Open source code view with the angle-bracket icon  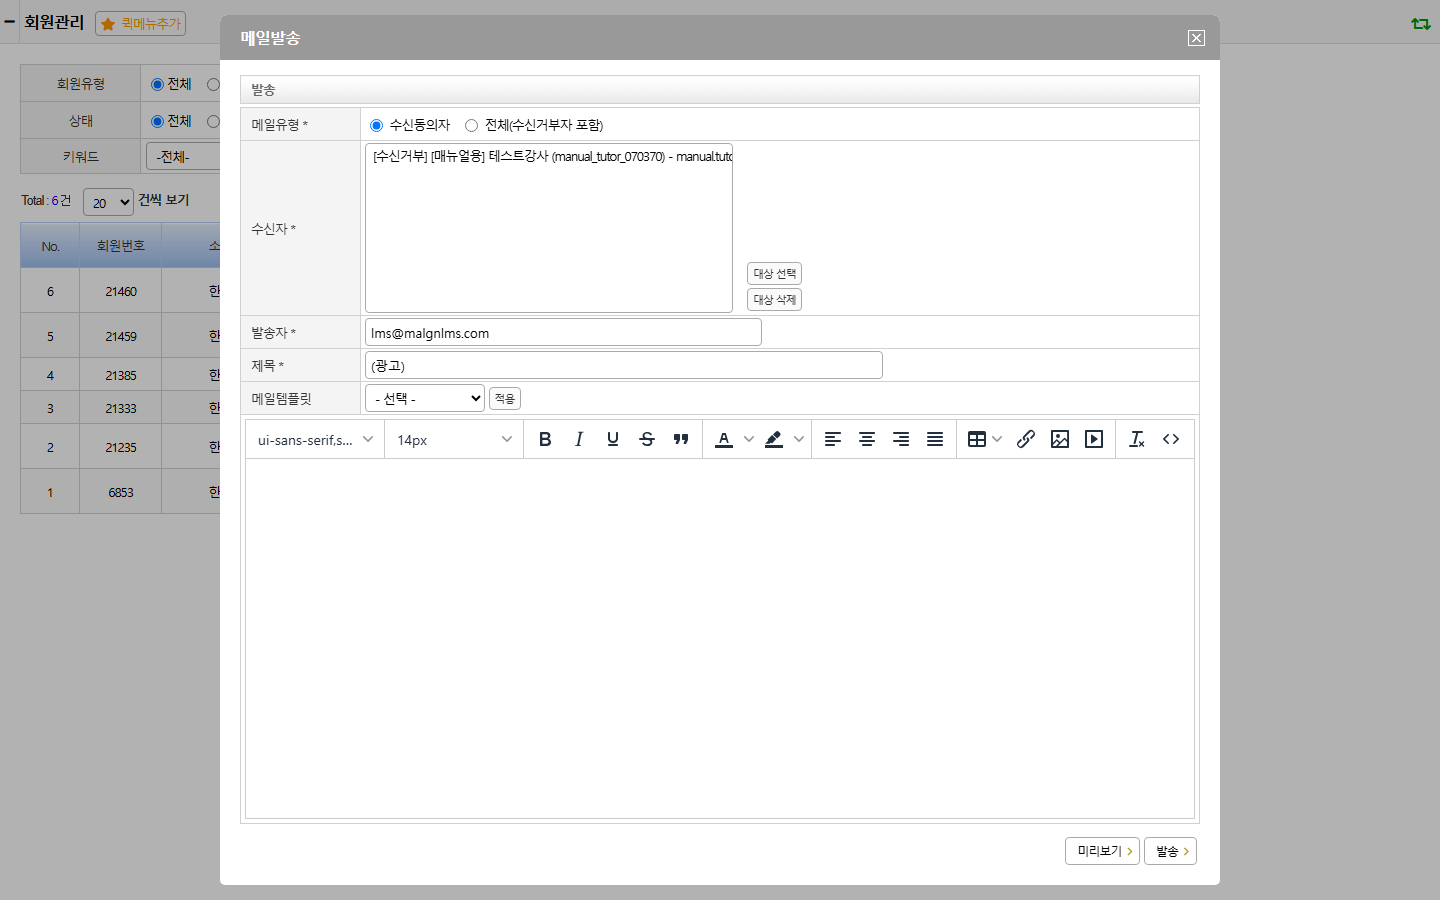tap(1171, 439)
